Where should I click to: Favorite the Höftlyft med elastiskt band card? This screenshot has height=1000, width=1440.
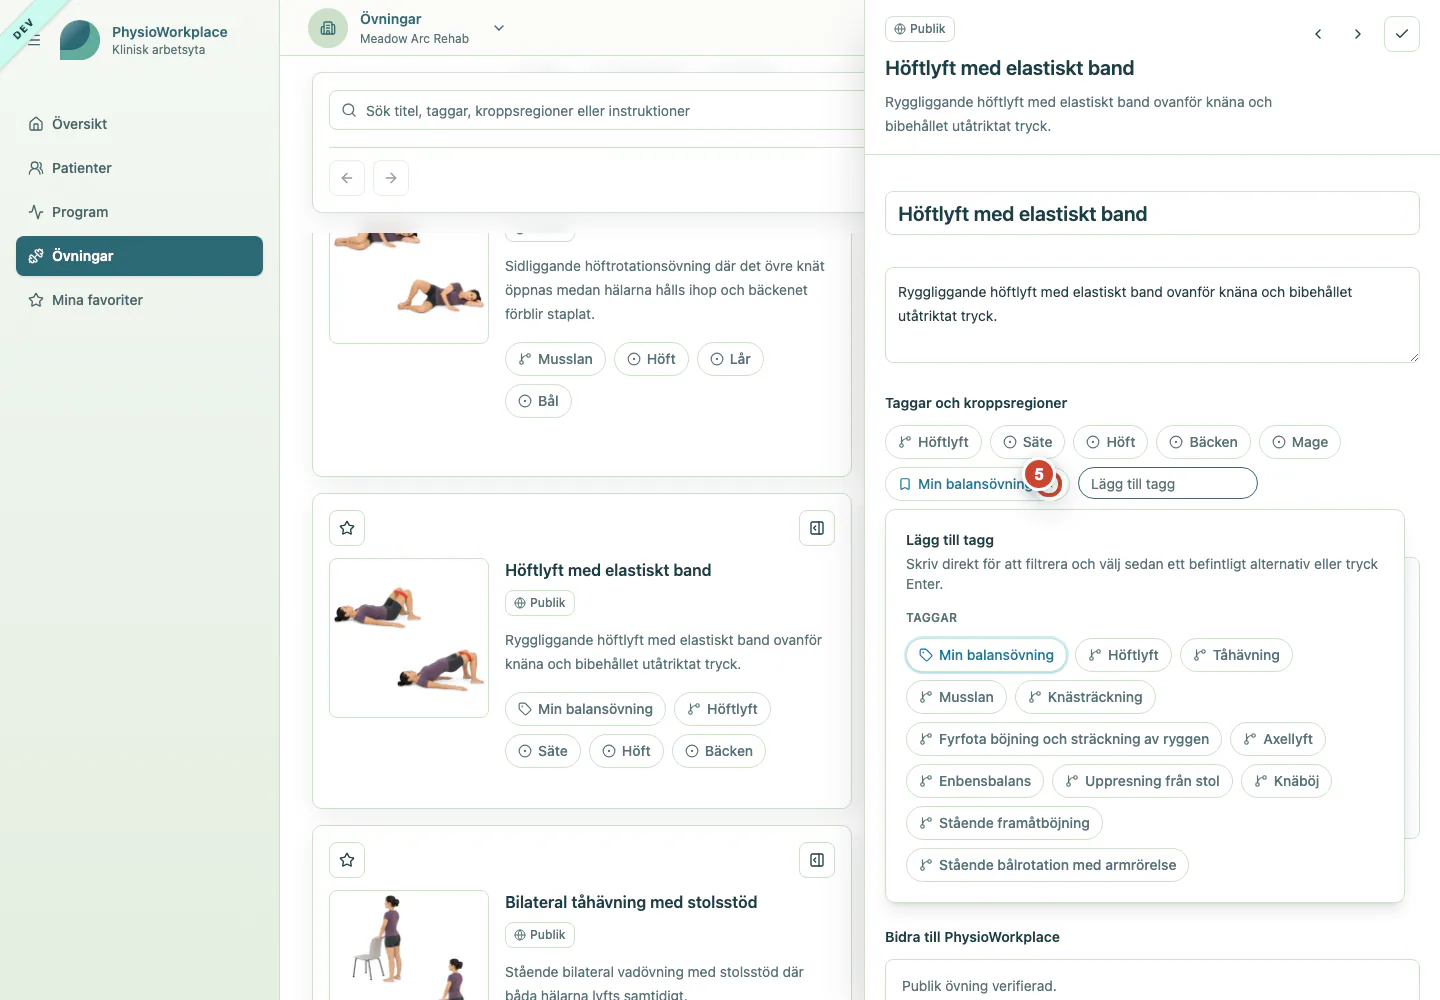point(347,528)
